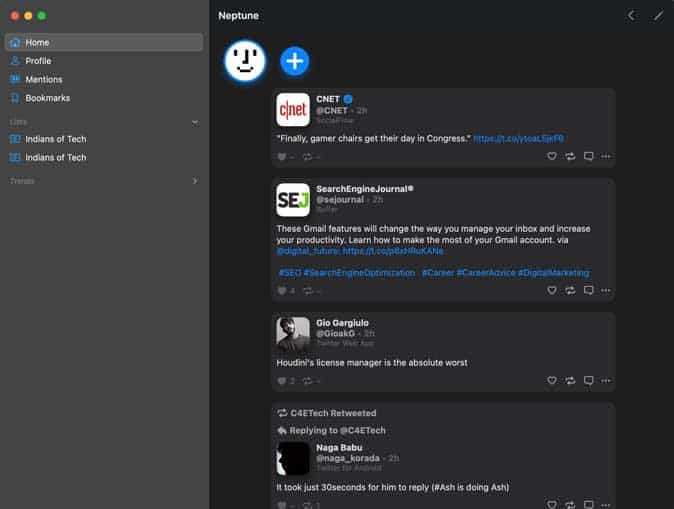Click the @naga_korada handle
The width and height of the screenshot is (674, 509).
348,459
